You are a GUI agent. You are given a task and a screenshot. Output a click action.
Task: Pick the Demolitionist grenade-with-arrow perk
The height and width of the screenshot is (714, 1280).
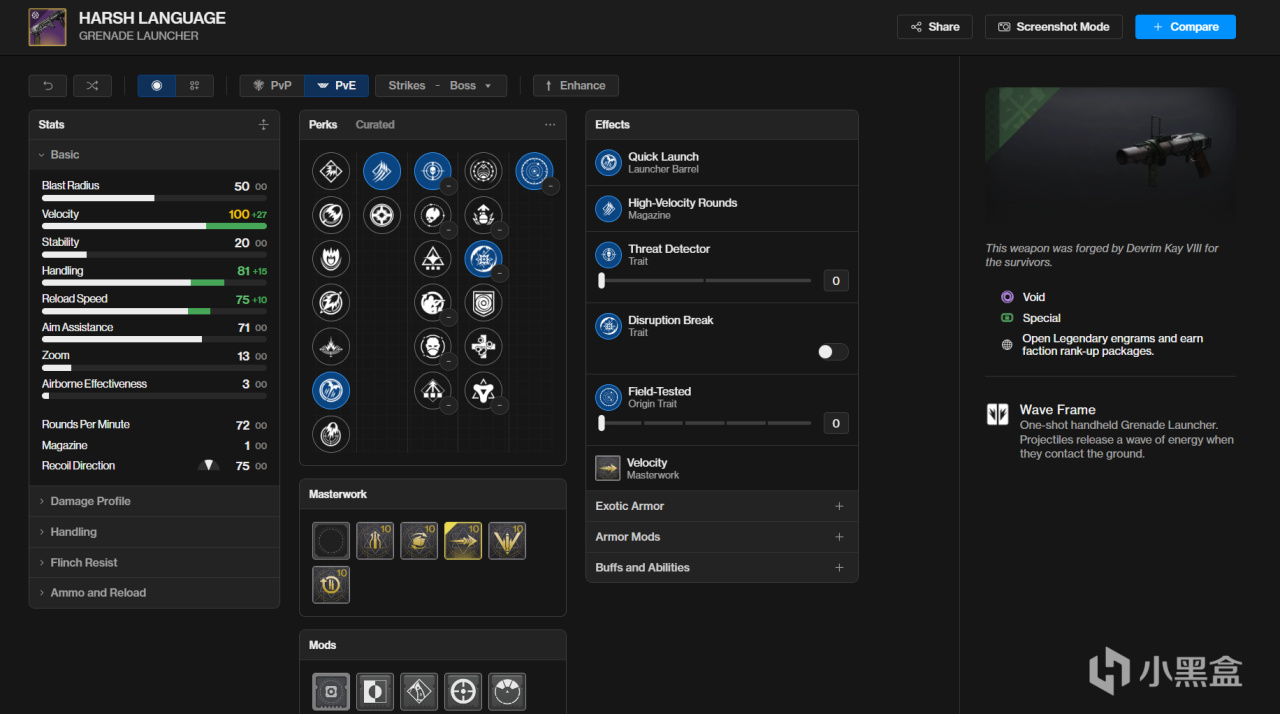484,215
